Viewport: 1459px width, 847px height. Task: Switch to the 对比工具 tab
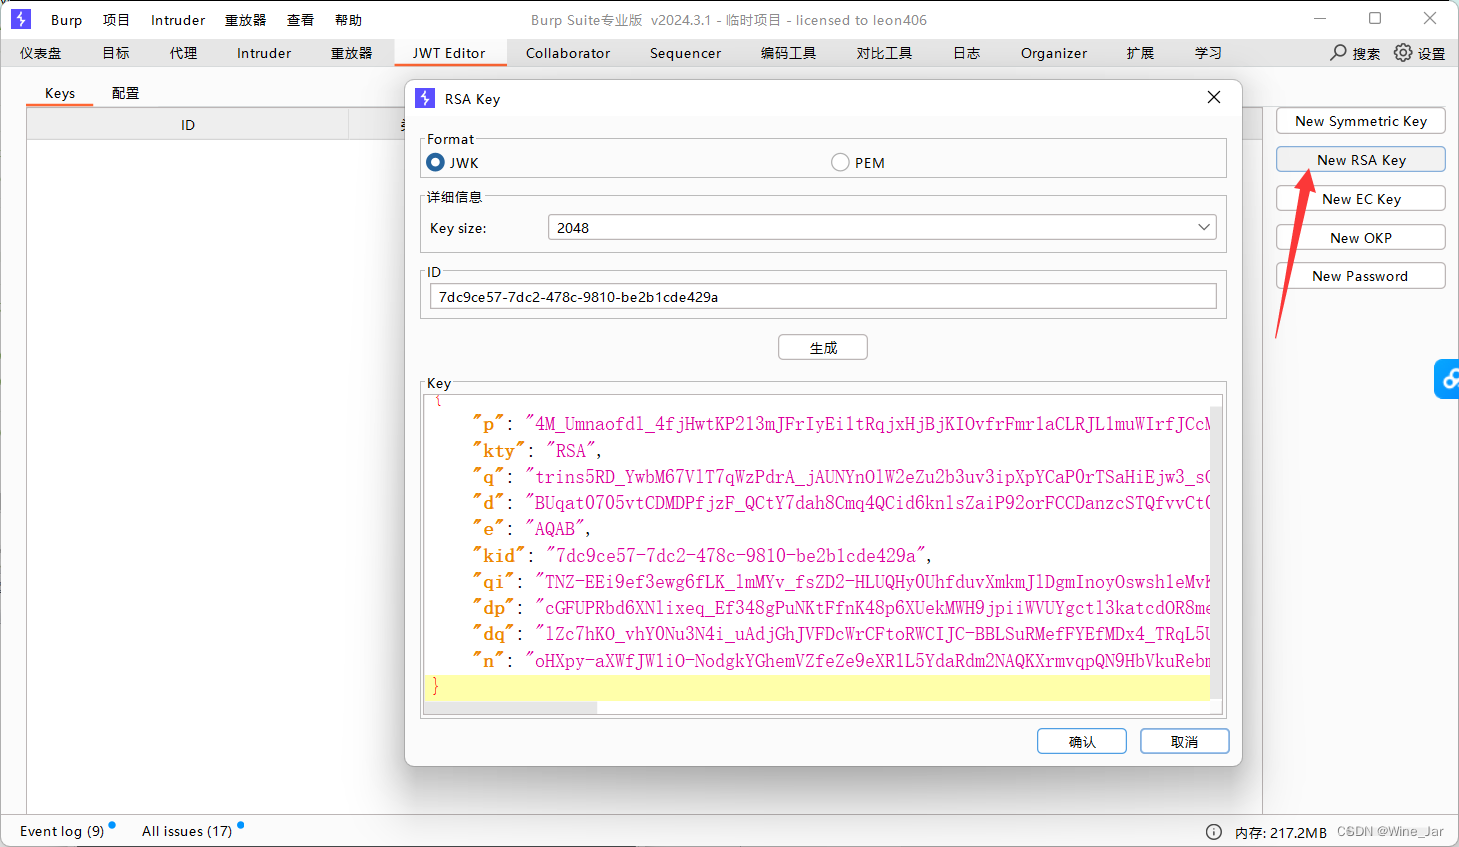click(885, 53)
